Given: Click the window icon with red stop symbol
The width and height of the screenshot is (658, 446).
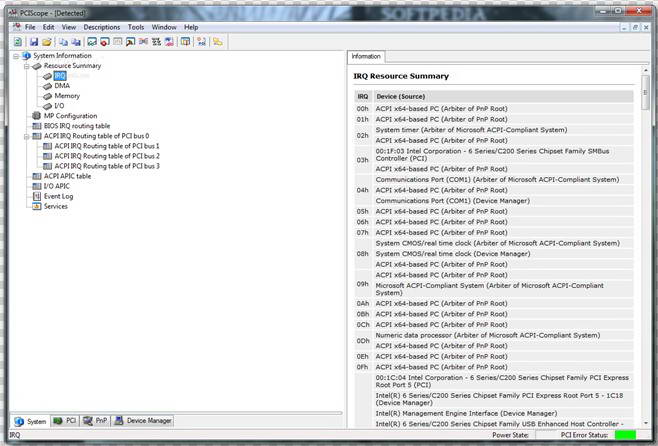Looking at the screenshot, I should pyautogui.click(x=105, y=42).
